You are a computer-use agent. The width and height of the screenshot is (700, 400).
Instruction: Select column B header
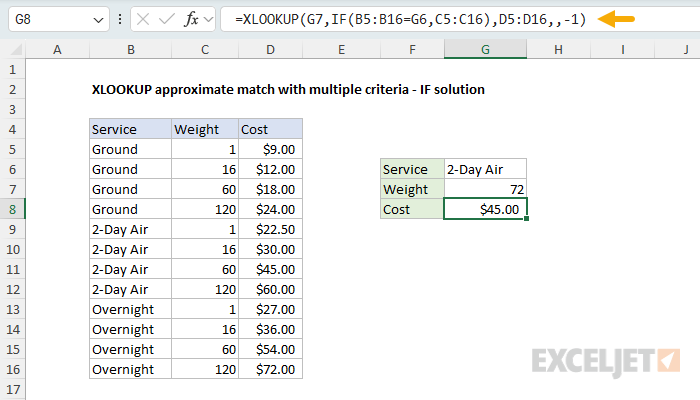click(x=130, y=50)
